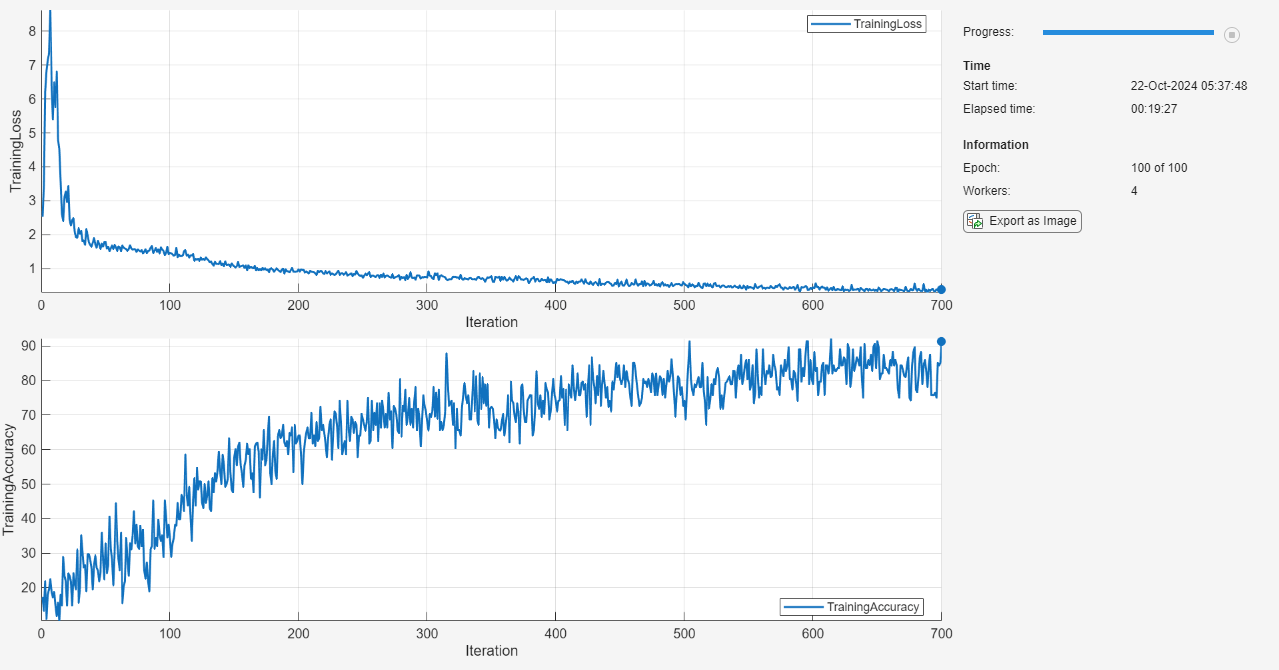
Task: Click the final data marker on loss plot
Action: (x=941, y=289)
